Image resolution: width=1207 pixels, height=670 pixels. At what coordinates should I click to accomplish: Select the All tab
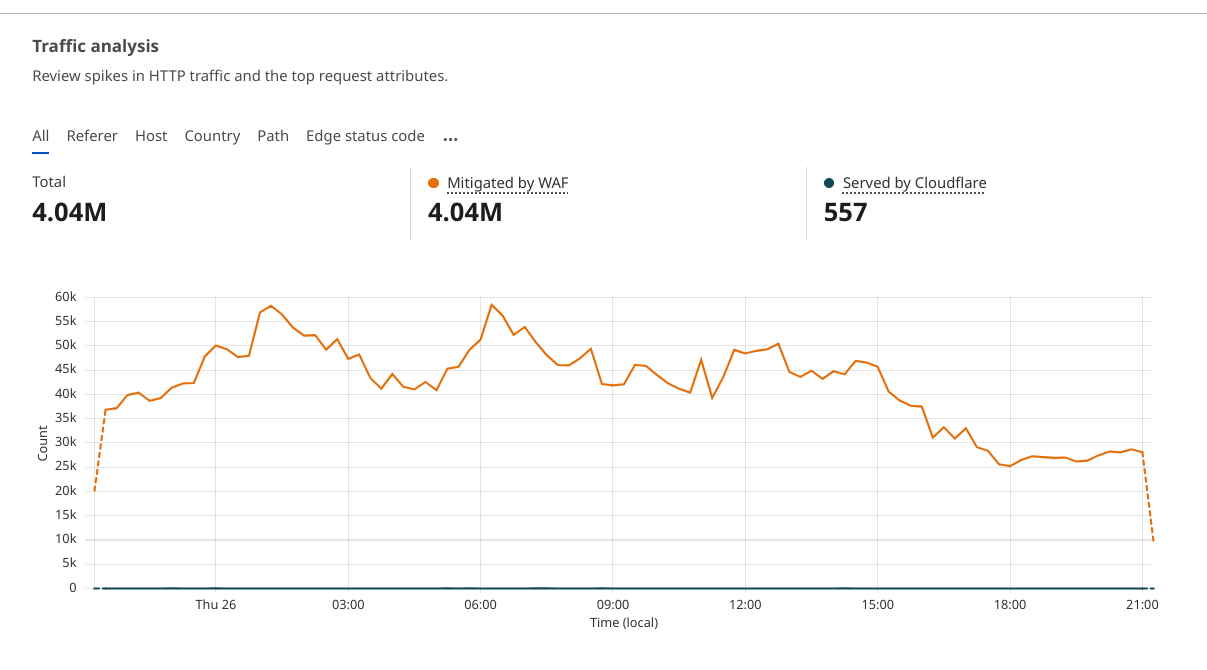tap(40, 136)
